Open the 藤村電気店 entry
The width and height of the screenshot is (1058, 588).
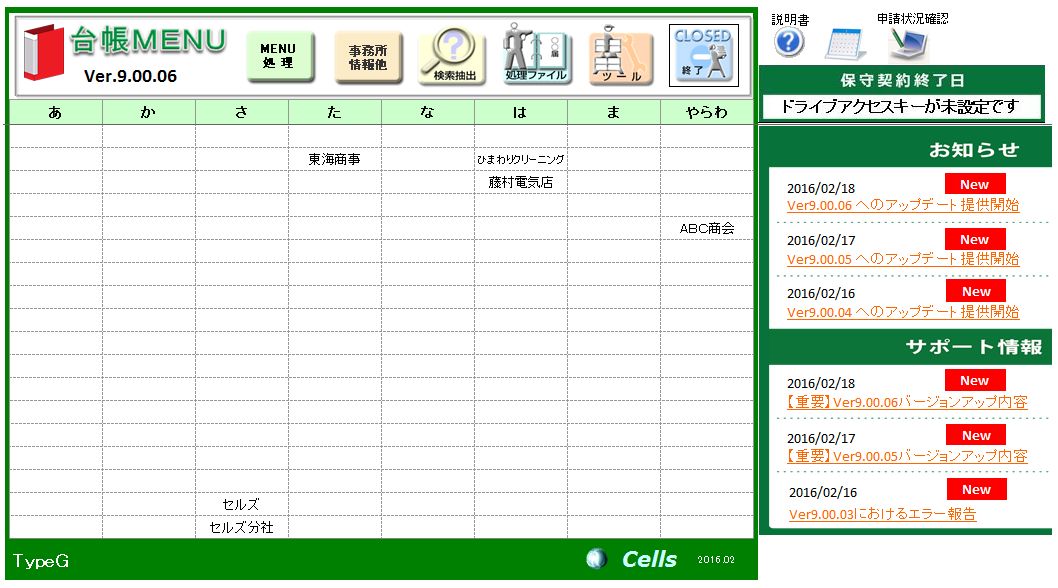tap(520, 182)
